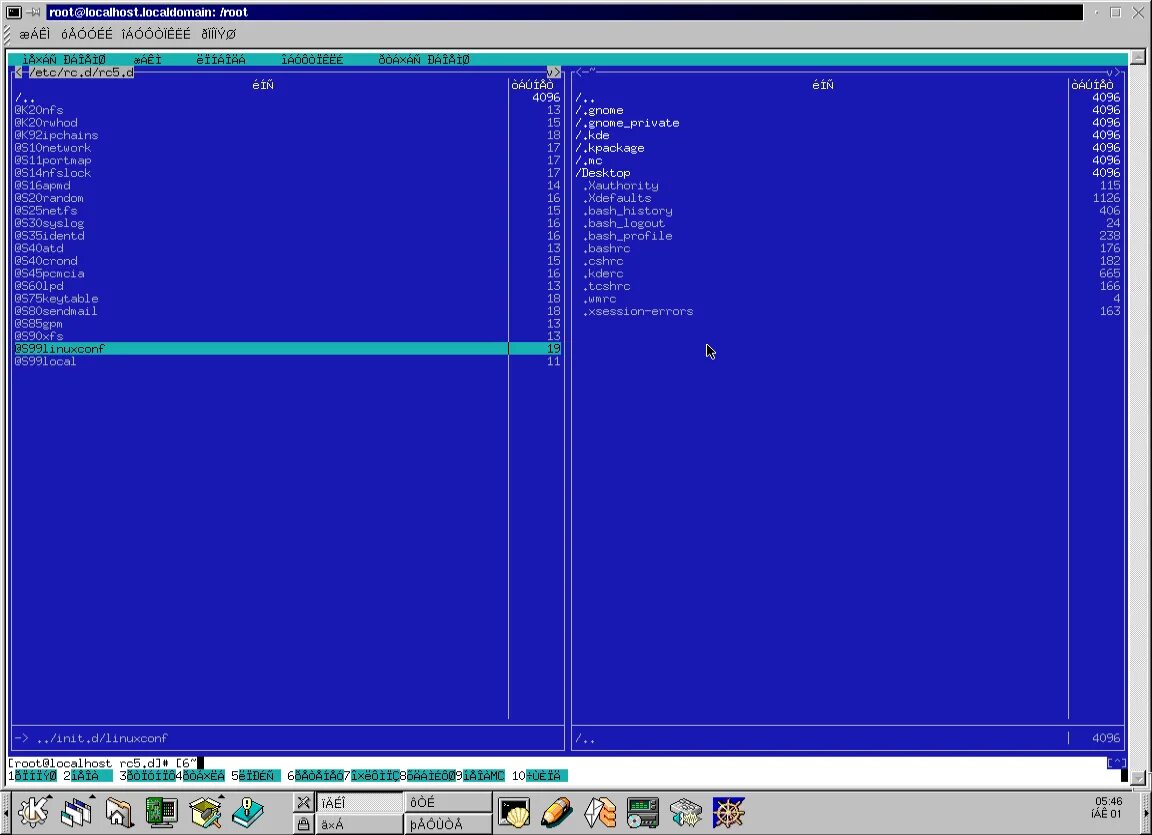
Task: Open the 'æÁÊÌ' file menu in the cyan MC bar
Action: point(148,59)
